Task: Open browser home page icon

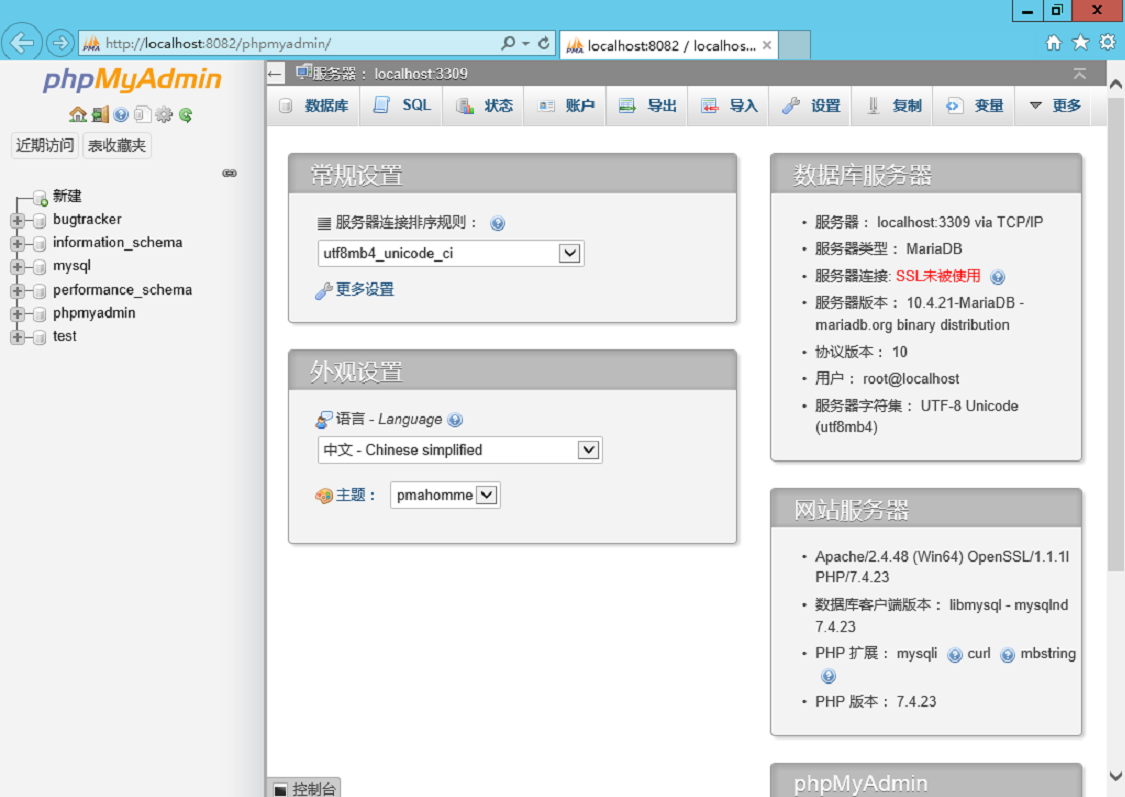Action: pos(1053,43)
